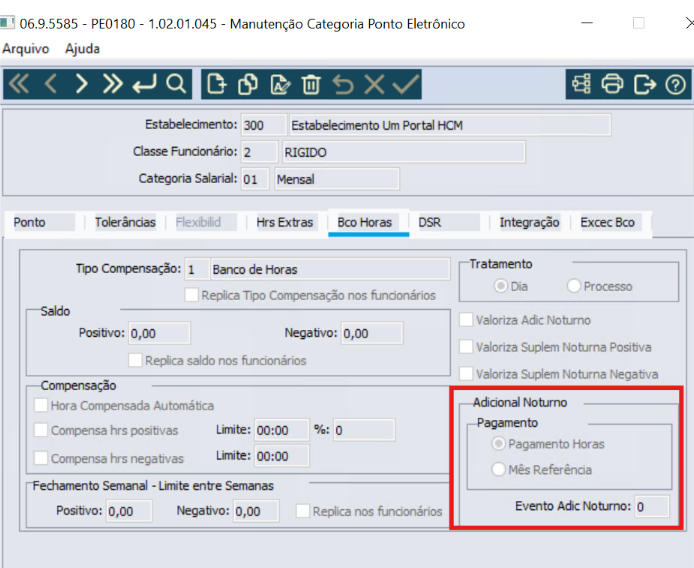Check Replica nos funcionários in Fechamento Semanal

(x=303, y=511)
